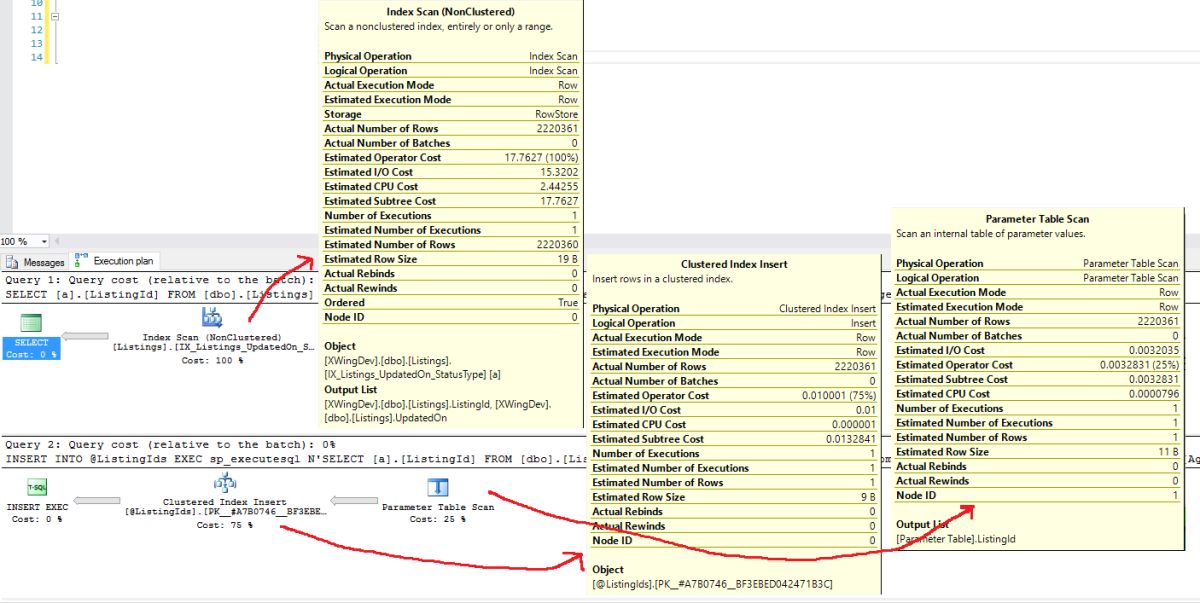Click the 'Parameter Table Scan' tooltip title
This screenshot has height=603, width=1200.
pyautogui.click(x=1037, y=219)
